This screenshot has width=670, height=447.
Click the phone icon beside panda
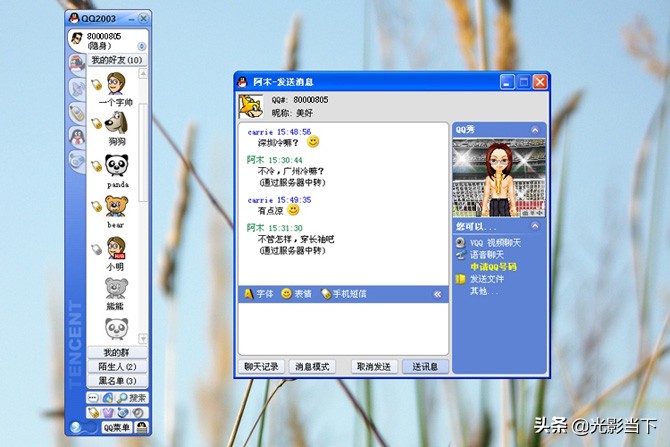(97, 166)
